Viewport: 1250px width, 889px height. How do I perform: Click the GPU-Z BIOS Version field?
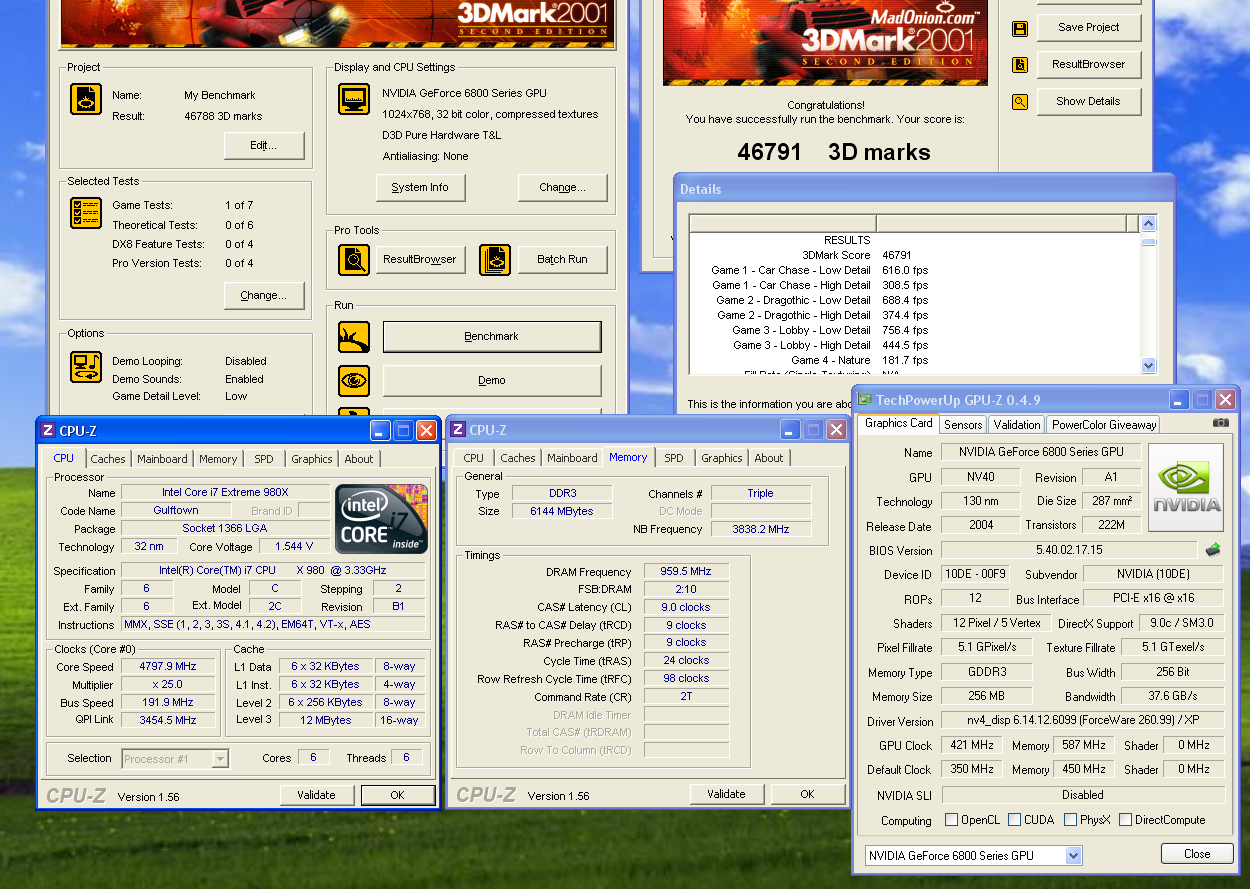(x=1069, y=550)
